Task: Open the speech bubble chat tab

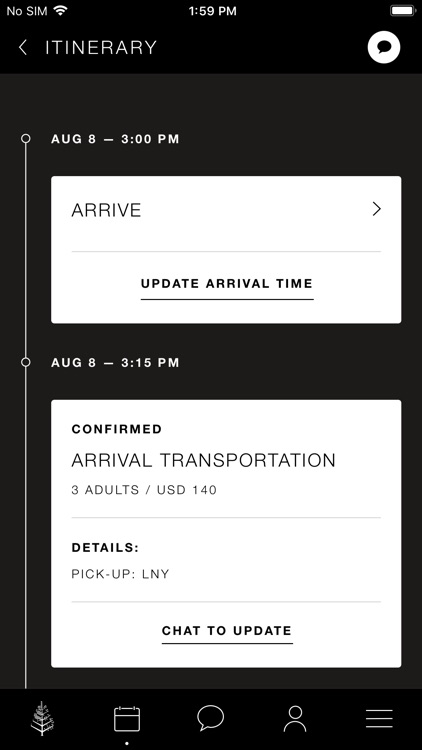Action: tap(211, 718)
